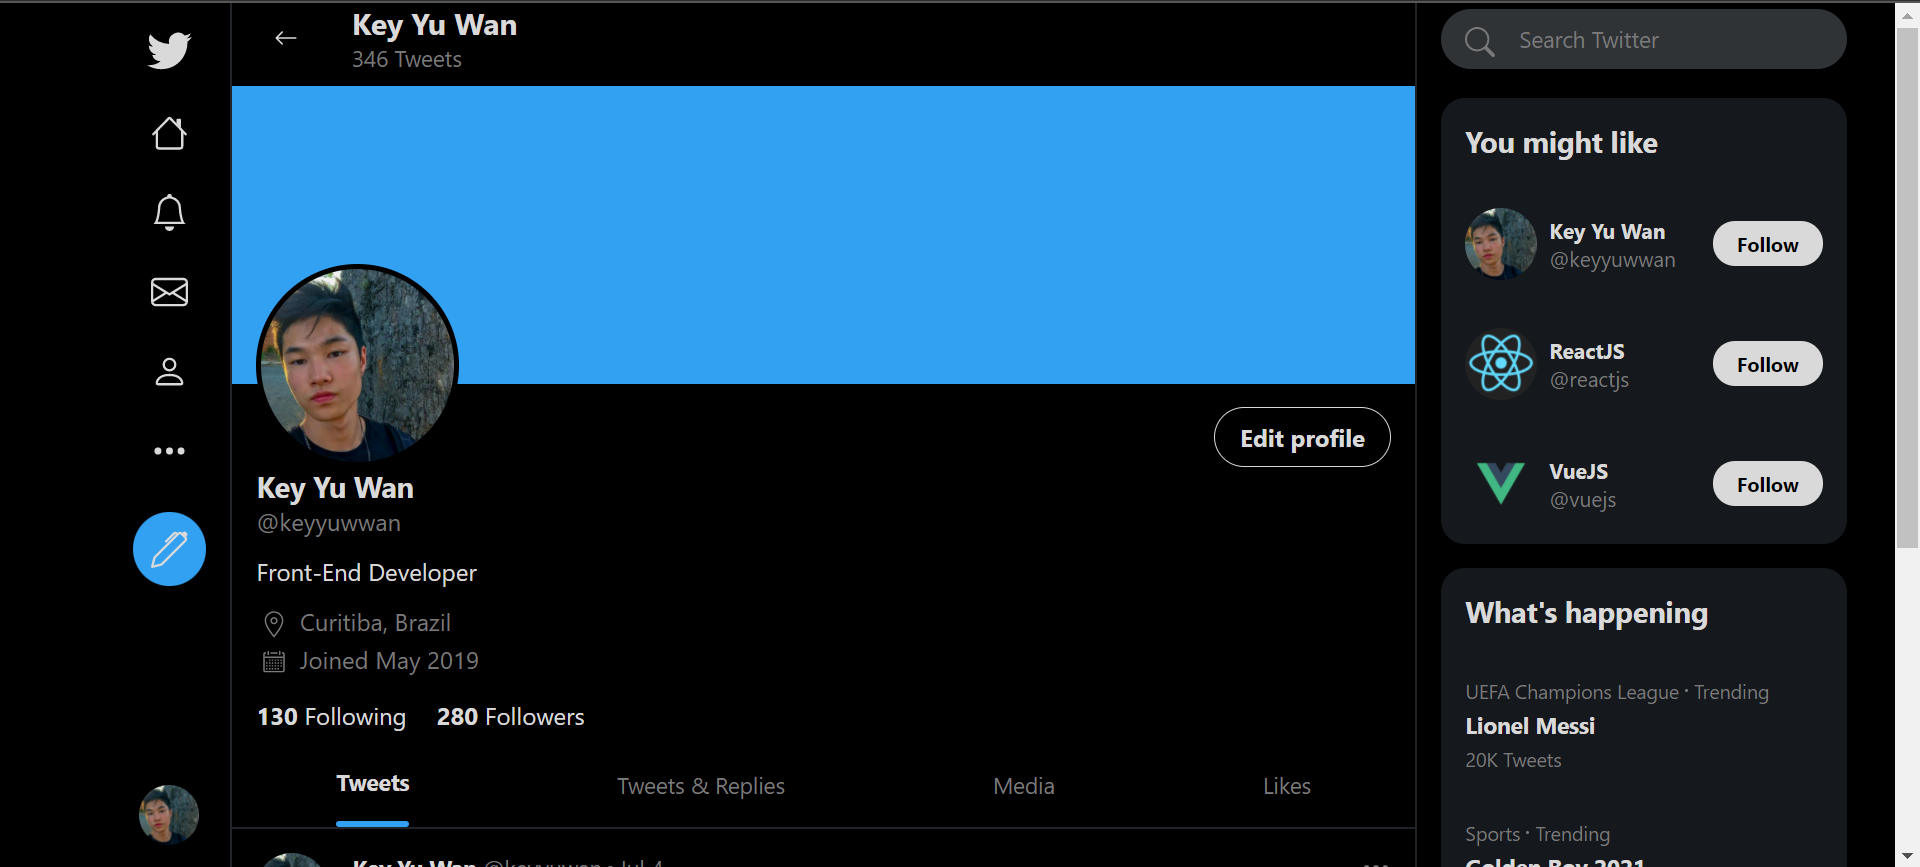Screen dimensions: 1920x867
Task: Open ReactJS atom logo avatar
Action: tap(1500, 363)
